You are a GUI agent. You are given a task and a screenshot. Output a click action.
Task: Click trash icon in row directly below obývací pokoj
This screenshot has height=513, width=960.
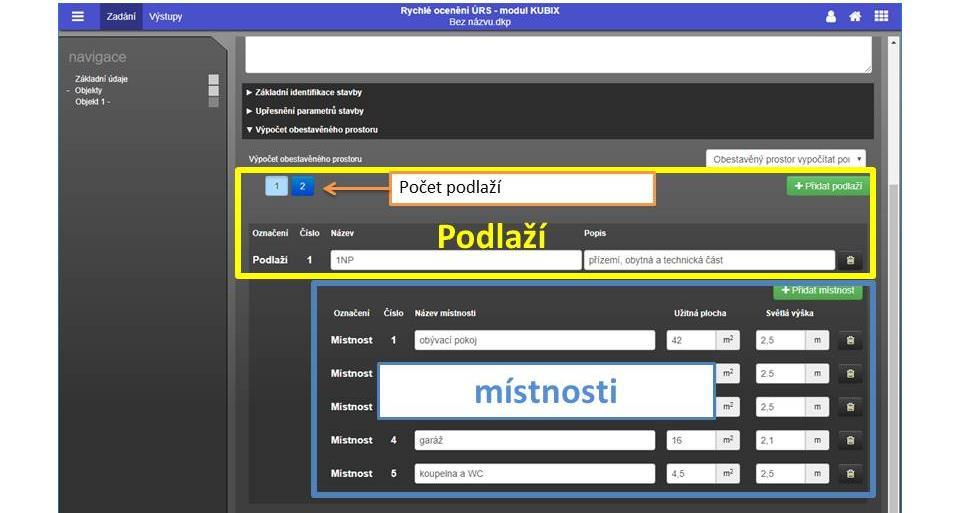tap(850, 373)
